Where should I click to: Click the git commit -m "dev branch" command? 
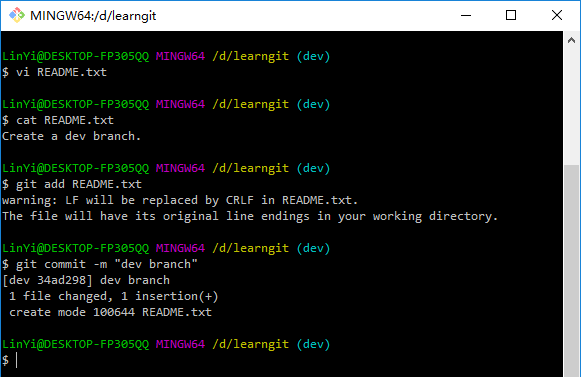[107, 264]
